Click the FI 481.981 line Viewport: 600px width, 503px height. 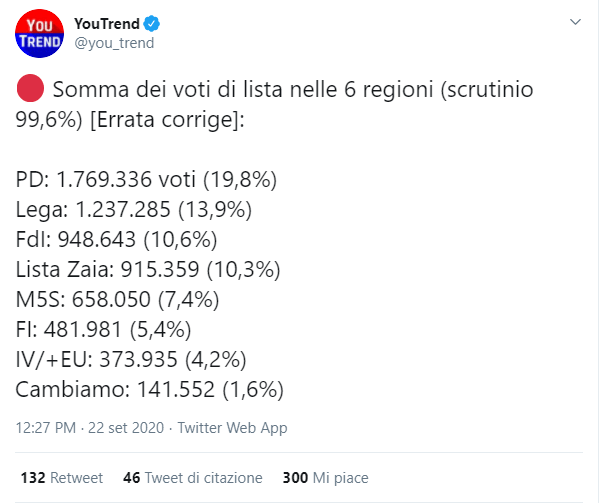[109, 328]
